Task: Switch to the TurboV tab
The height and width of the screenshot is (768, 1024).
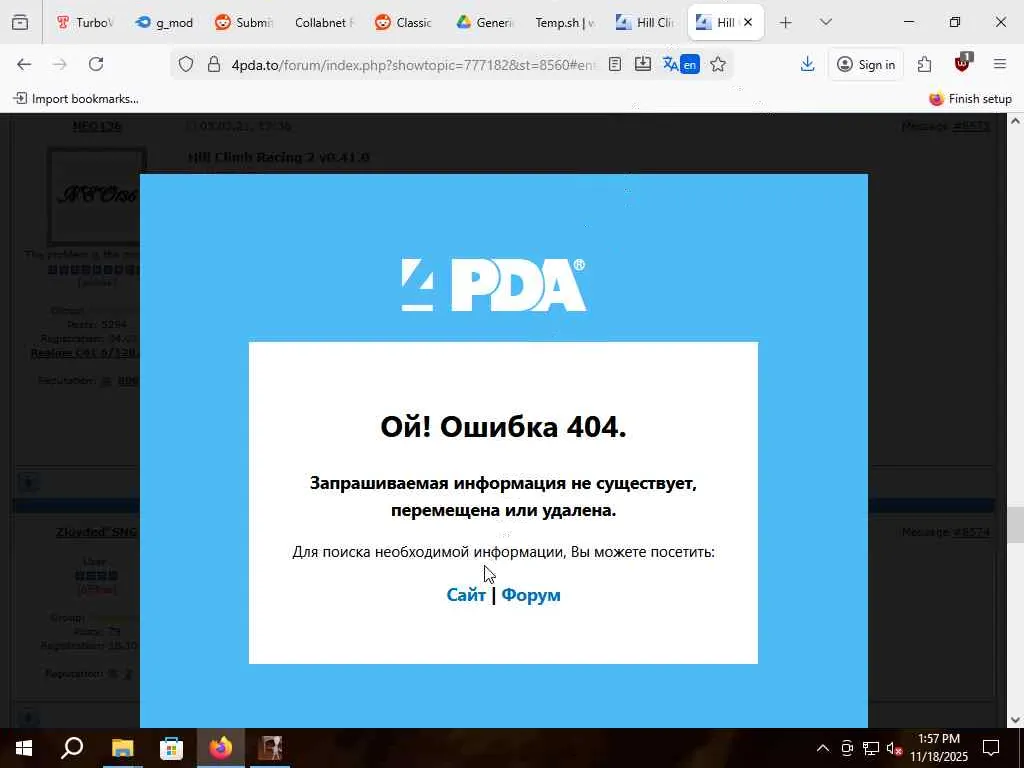Action: (x=85, y=22)
